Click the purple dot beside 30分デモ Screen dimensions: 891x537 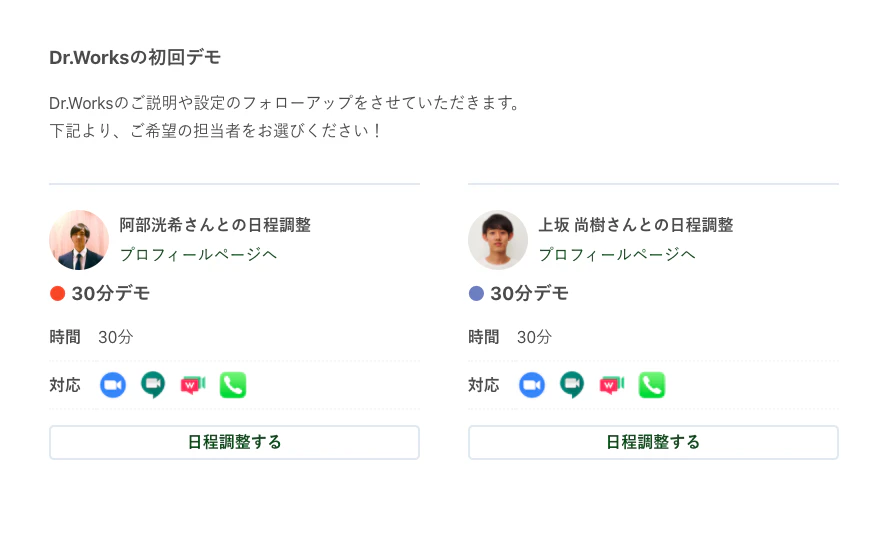pos(477,294)
